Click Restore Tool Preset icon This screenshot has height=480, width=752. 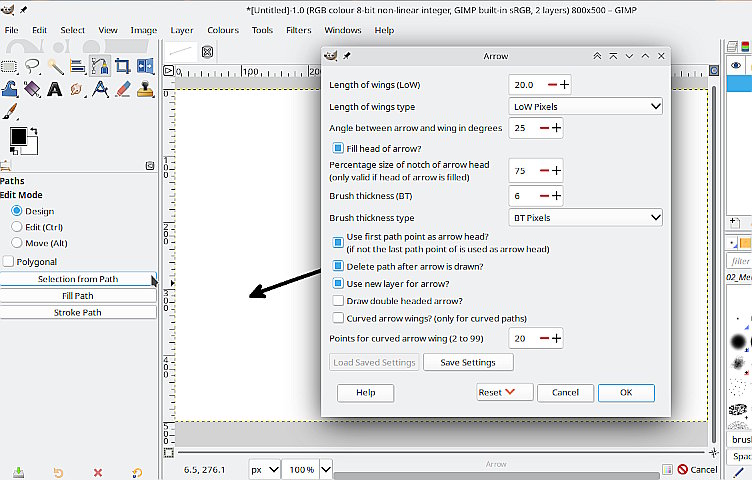pos(58,473)
